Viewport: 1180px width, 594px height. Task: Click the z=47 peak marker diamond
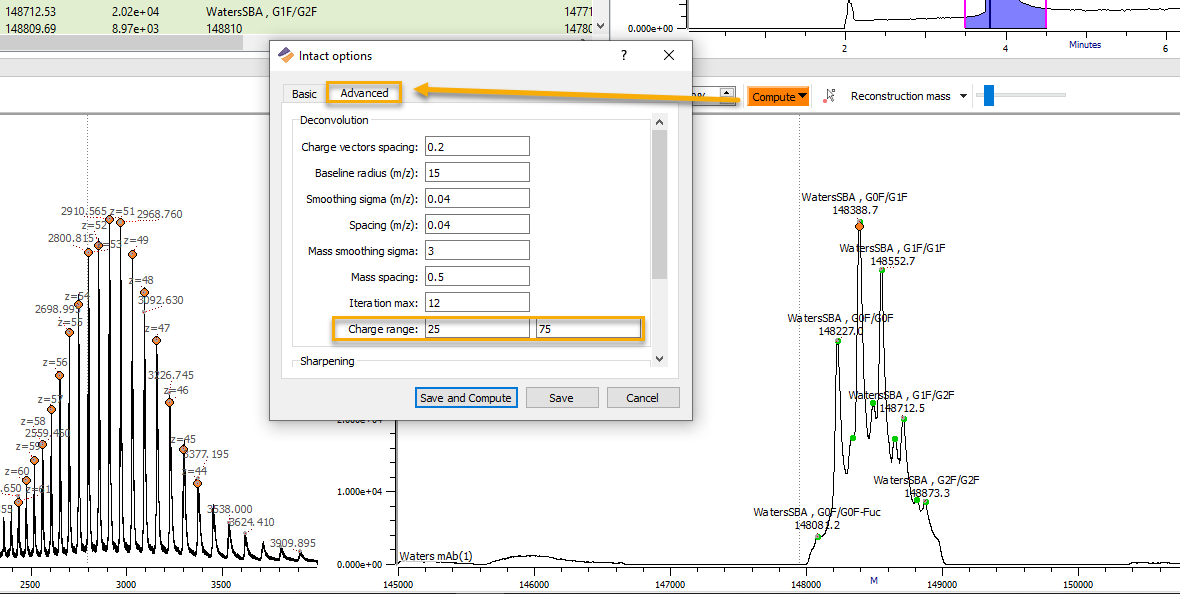coord(157,341)
